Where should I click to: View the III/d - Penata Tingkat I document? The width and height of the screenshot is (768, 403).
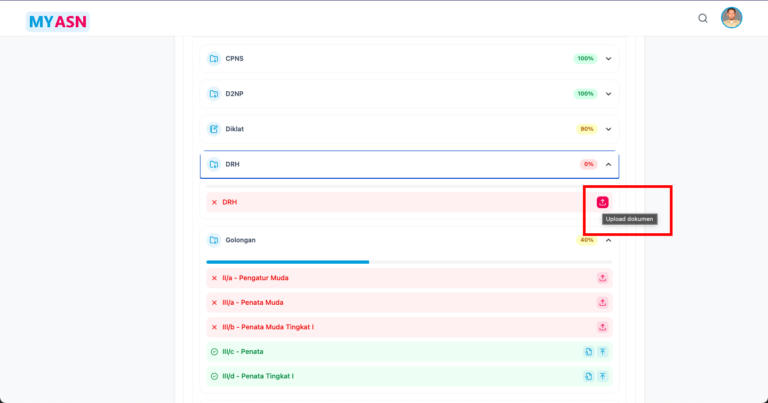589,376
